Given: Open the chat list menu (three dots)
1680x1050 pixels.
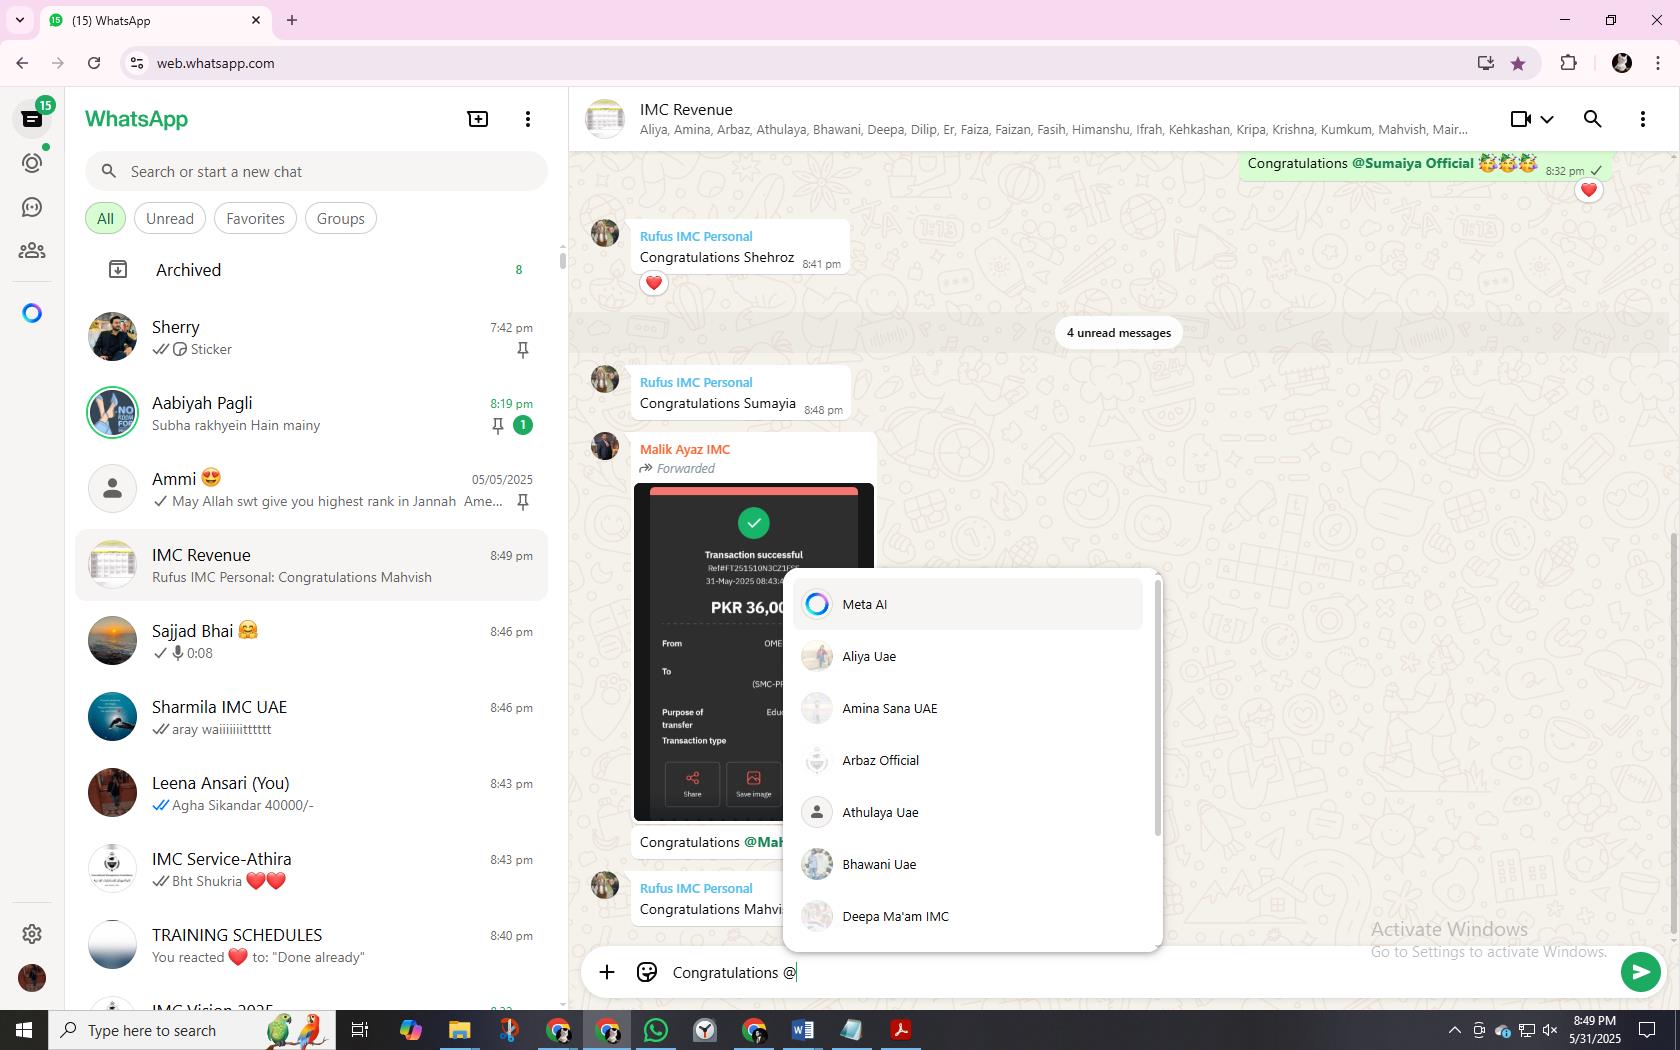Looking at the screenshot, I should tap(528, 119).
